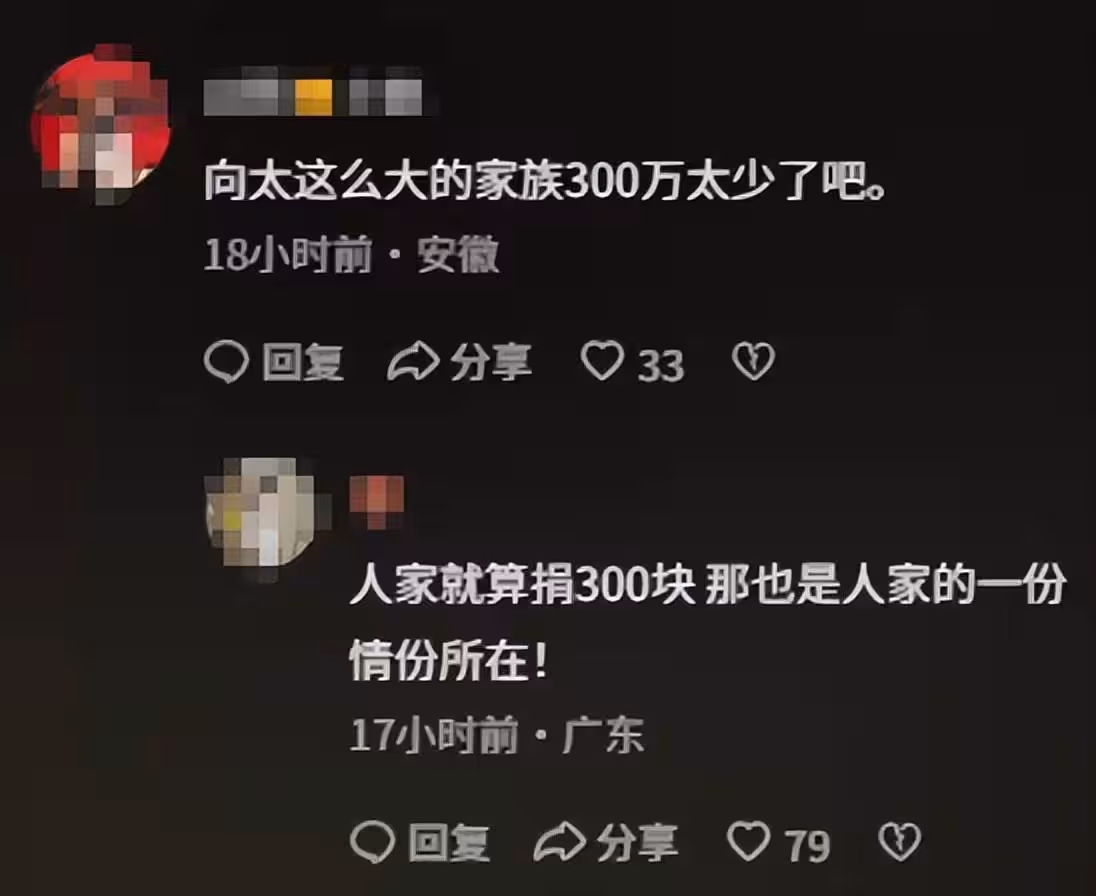Viewport: 1096px width, 896px height.
Task: Click reply bubble icon on Guangdong comment
Action: pyautogui.click(x=372, y=841)
